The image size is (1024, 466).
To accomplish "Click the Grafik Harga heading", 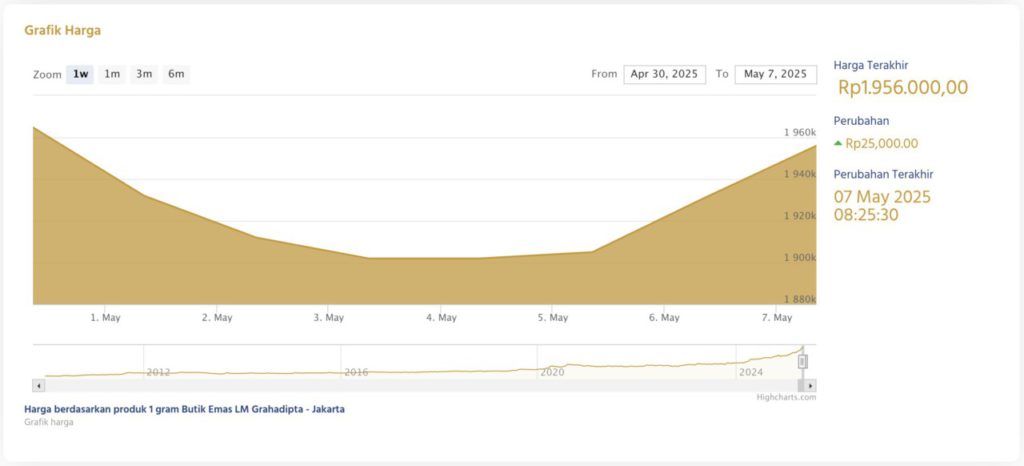I will tap(62, 30).
